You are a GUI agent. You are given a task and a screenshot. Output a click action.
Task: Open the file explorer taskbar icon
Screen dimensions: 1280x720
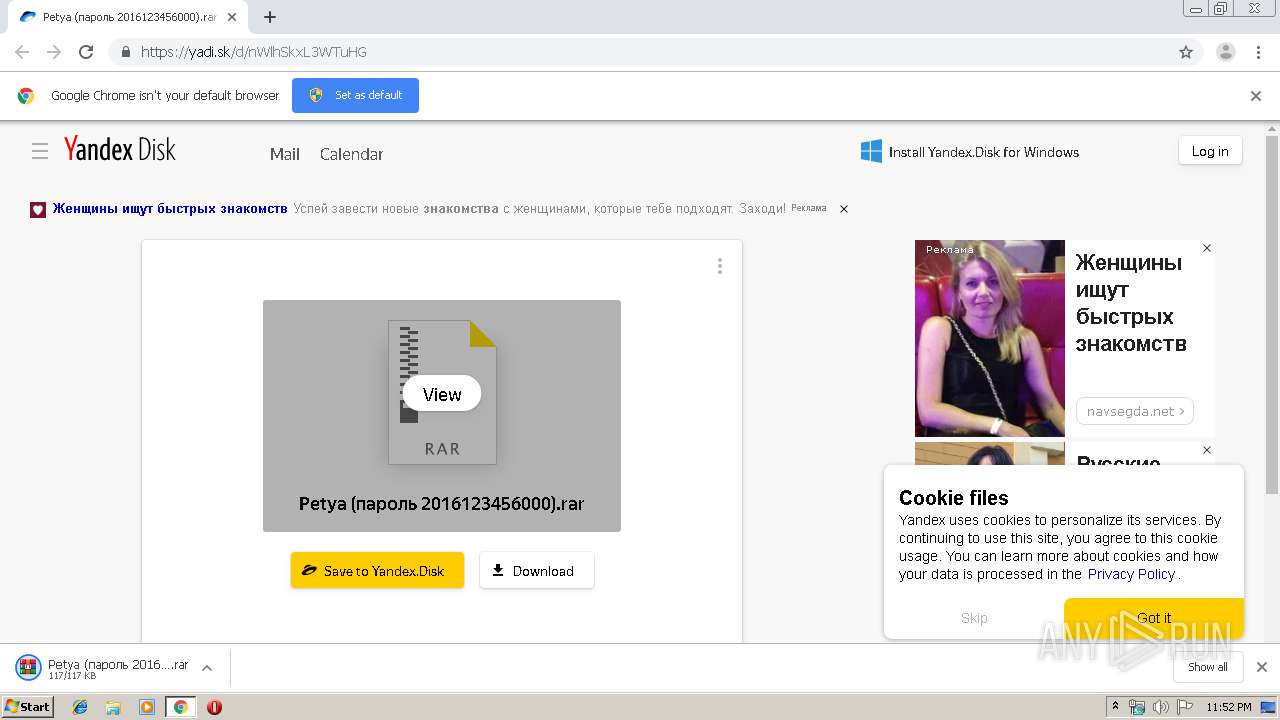click(113, 706)
